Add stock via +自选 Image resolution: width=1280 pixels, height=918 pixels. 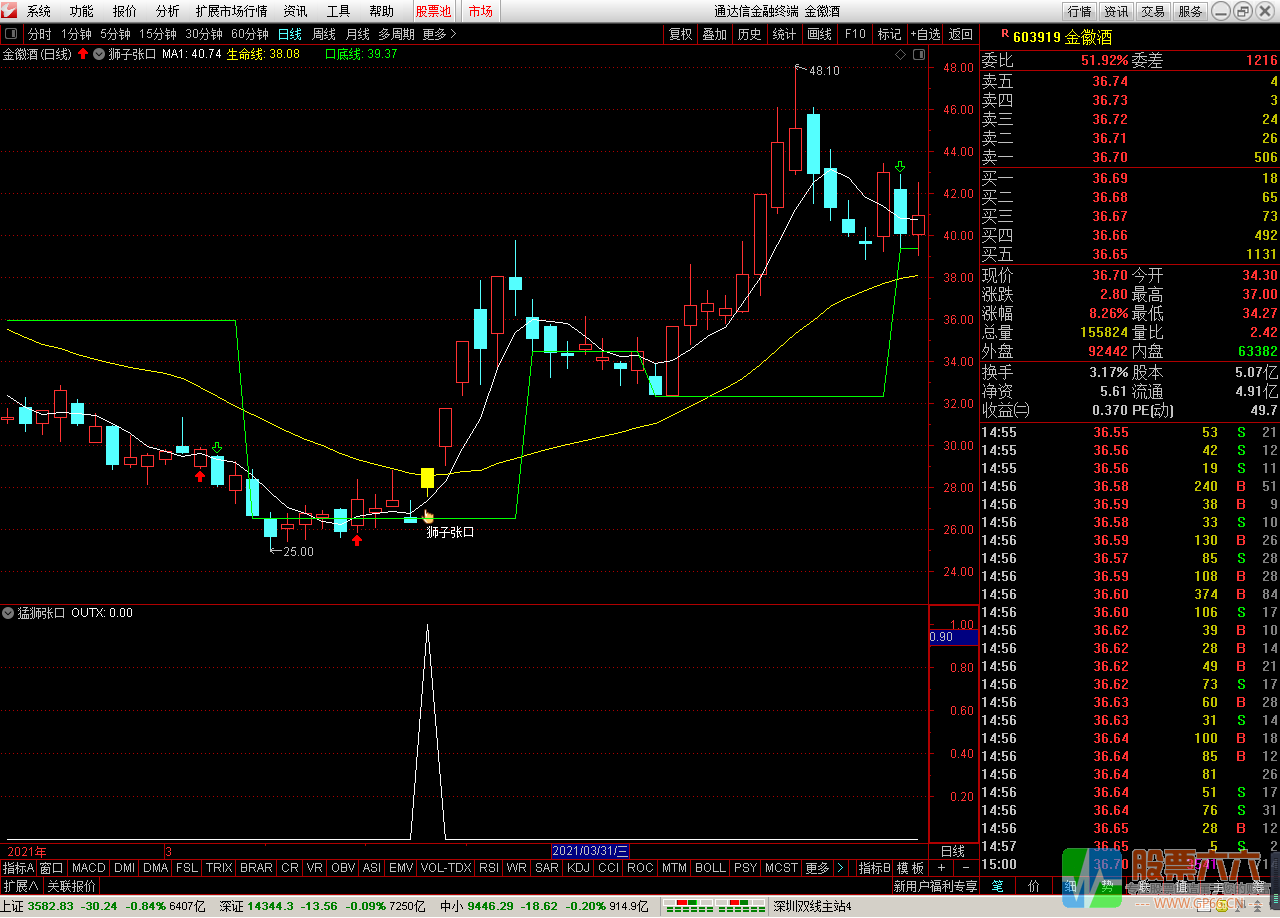[925, 33]
